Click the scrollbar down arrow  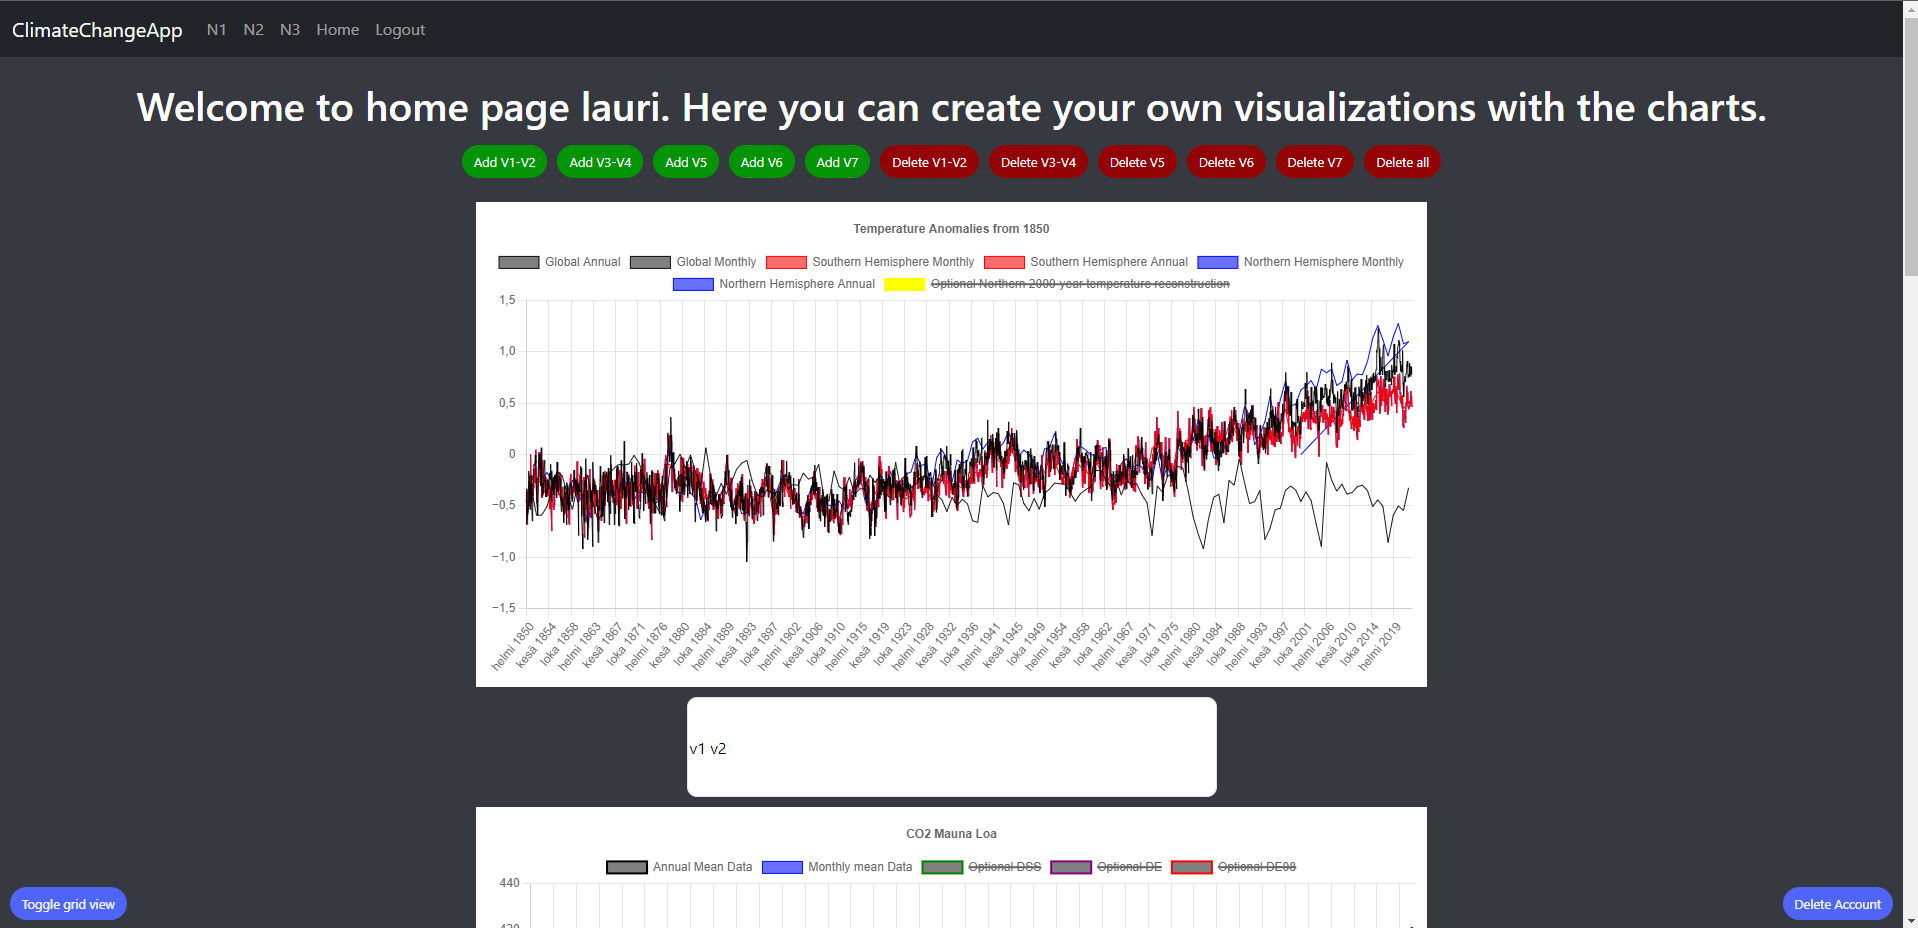click(x=1910, y=920)
